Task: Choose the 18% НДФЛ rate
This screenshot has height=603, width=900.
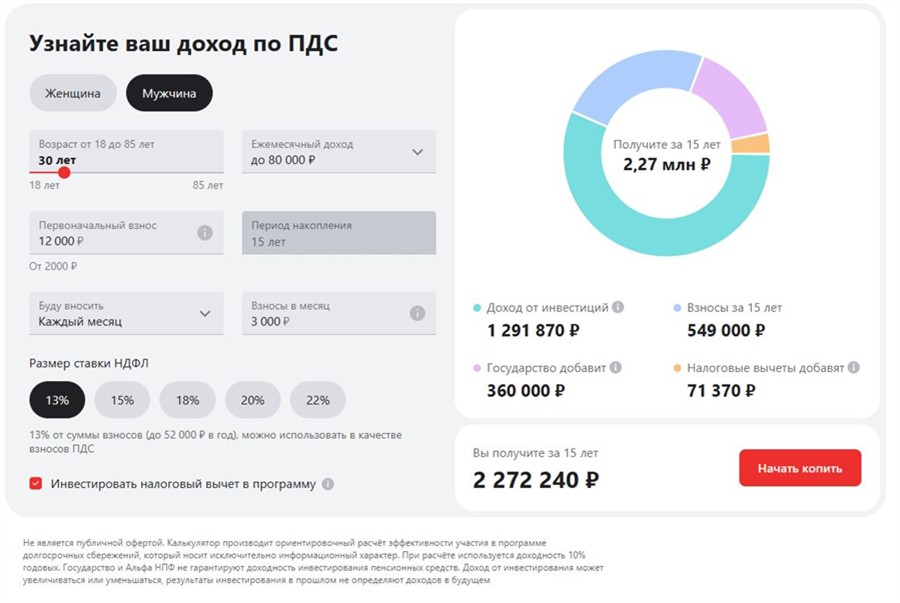Action: point(187,400)
